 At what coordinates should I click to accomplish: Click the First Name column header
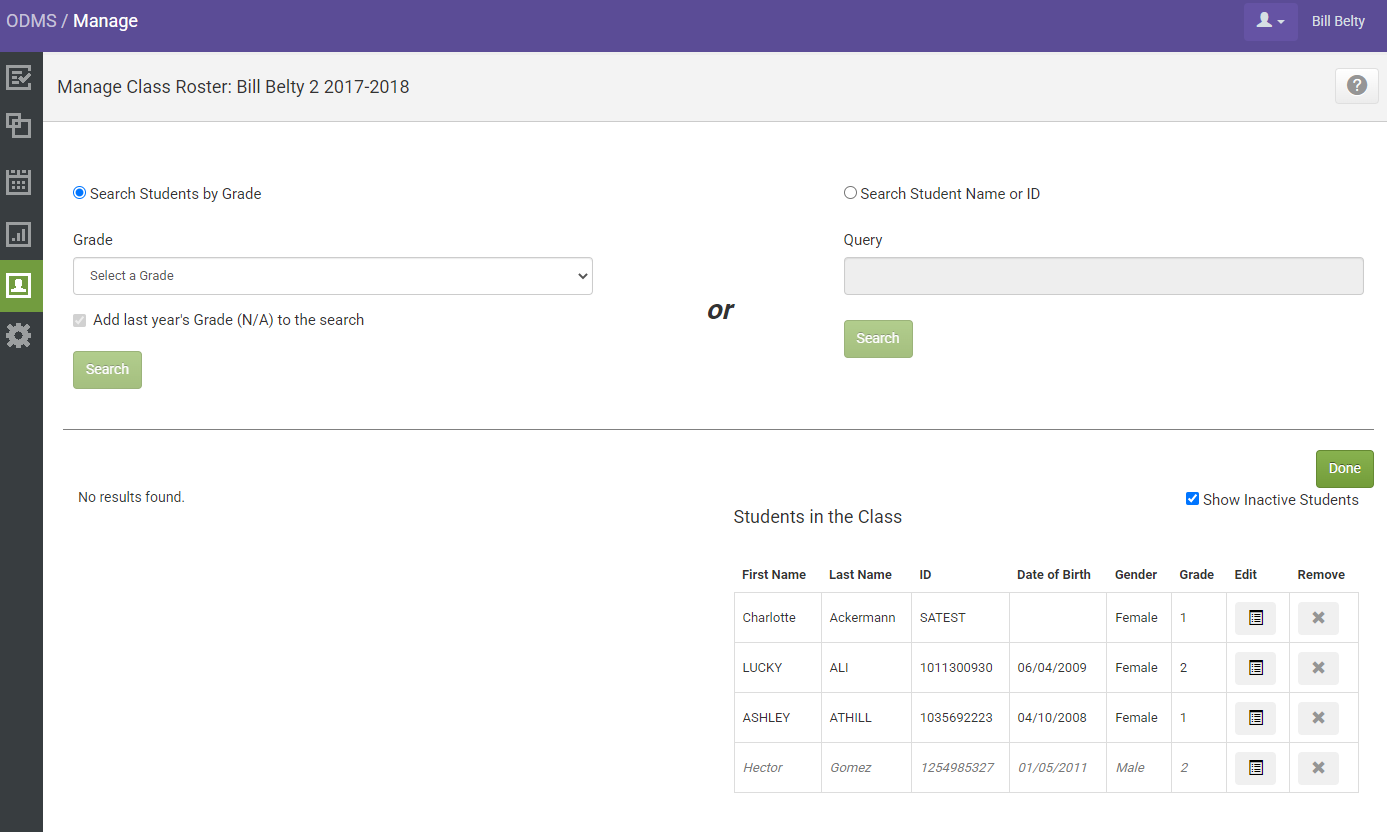click(774, 575)
